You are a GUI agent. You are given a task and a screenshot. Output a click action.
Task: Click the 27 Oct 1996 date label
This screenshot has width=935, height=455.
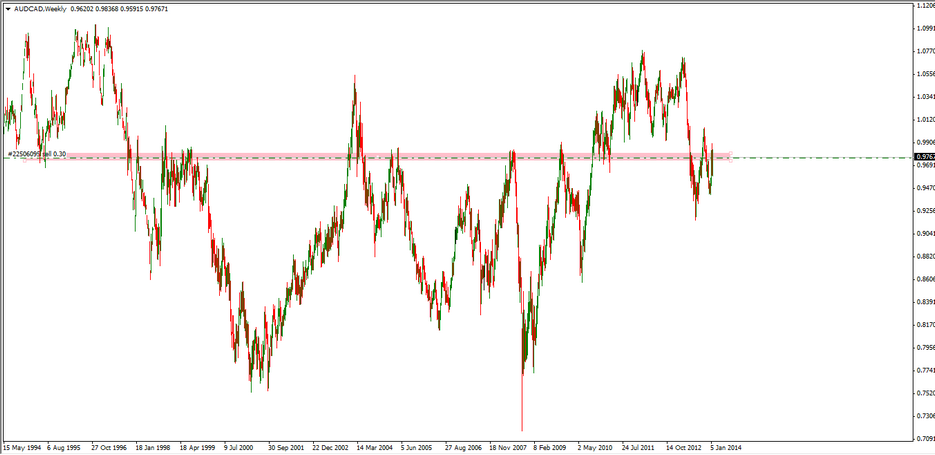(112, 447)
